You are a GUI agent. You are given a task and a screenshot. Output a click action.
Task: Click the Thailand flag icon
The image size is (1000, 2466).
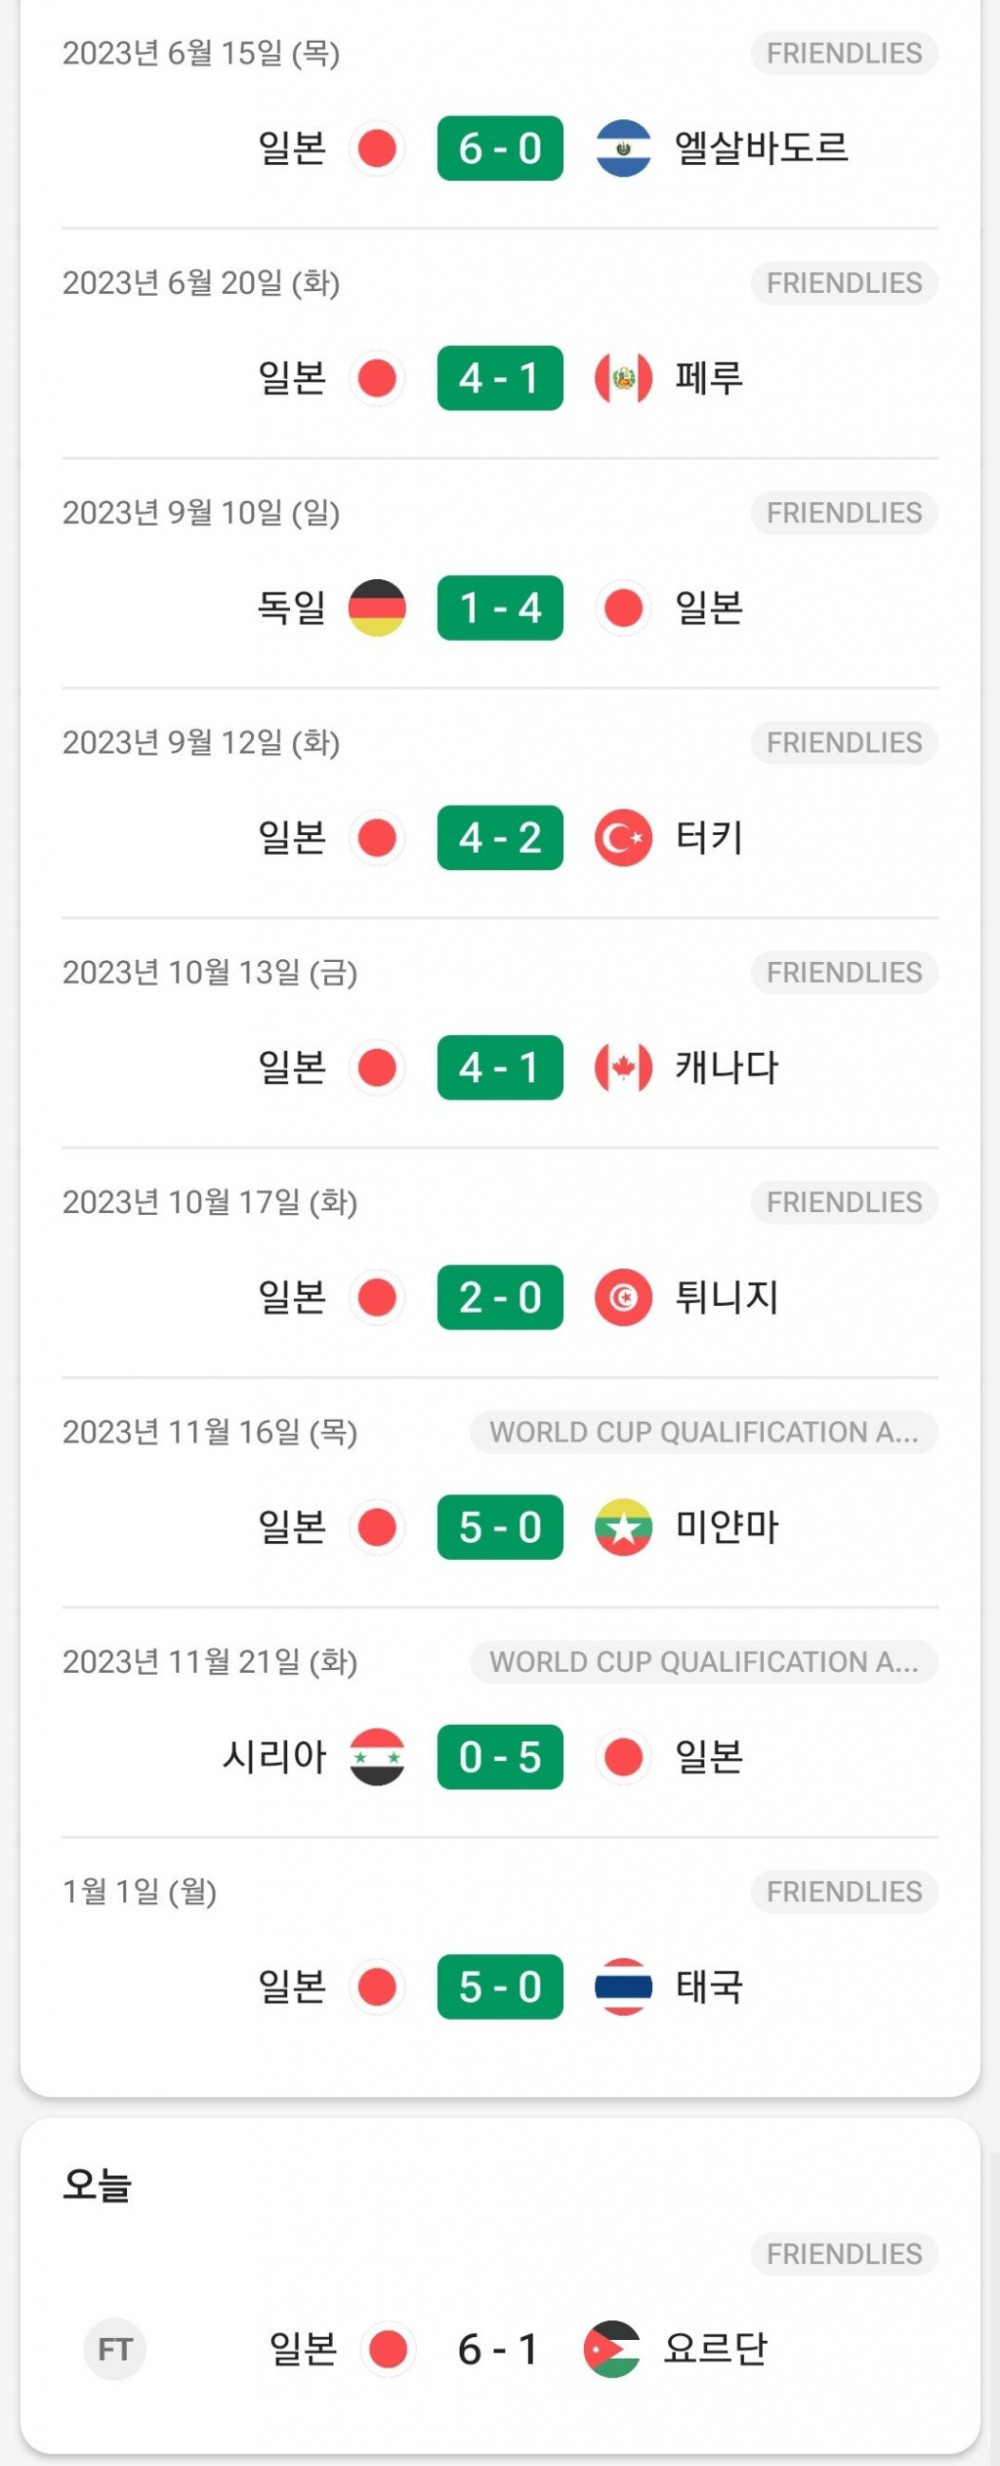pos(623,1987)
